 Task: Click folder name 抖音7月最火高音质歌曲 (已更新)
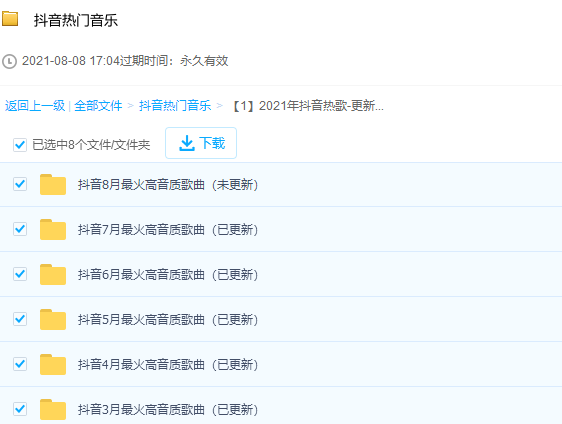coord(168,230)
